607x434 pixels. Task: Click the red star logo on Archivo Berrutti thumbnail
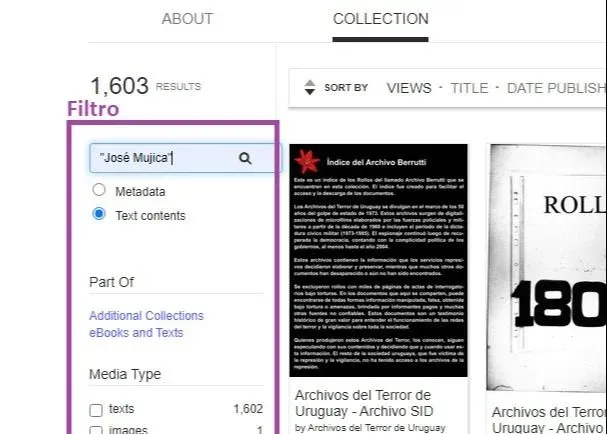(x=306, y=160)
